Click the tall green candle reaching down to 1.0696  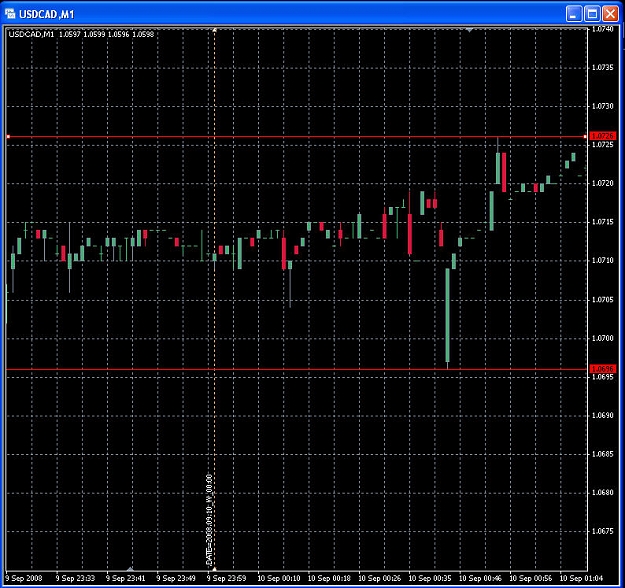click(x=447, y=315)
